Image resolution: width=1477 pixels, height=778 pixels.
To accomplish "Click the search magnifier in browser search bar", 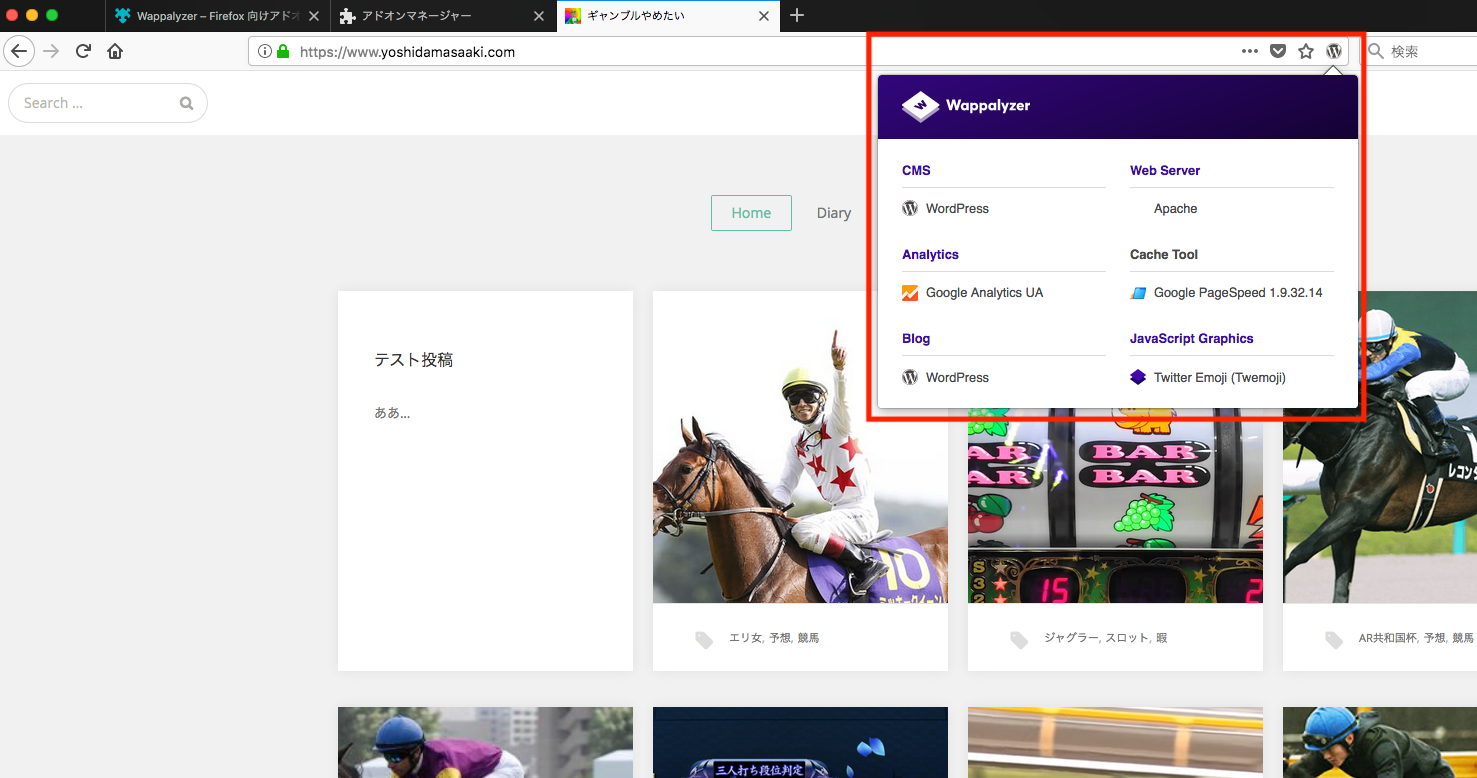I will point(1376,51).
